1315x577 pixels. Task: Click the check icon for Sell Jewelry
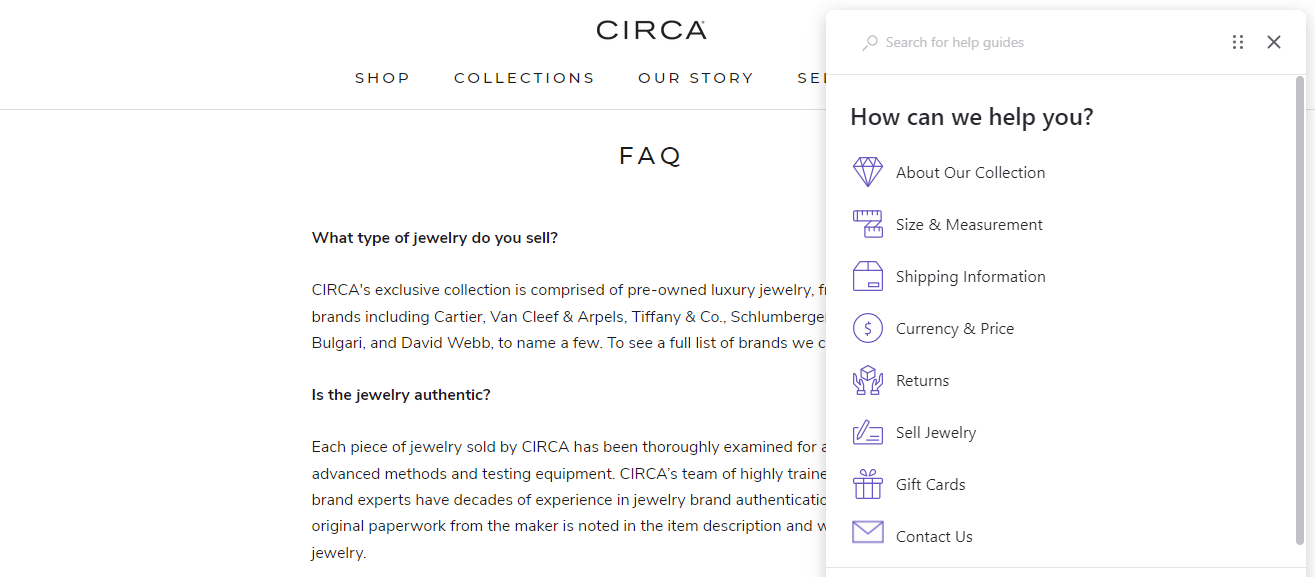tap(867, 432)
